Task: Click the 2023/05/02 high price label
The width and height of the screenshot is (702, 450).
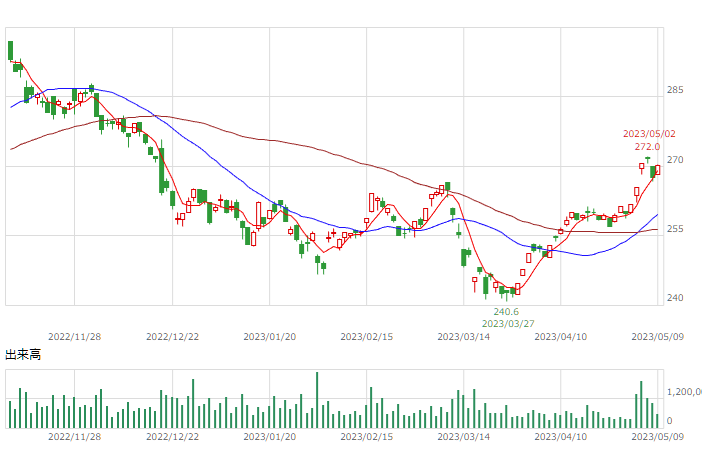Action: point(649,134)
